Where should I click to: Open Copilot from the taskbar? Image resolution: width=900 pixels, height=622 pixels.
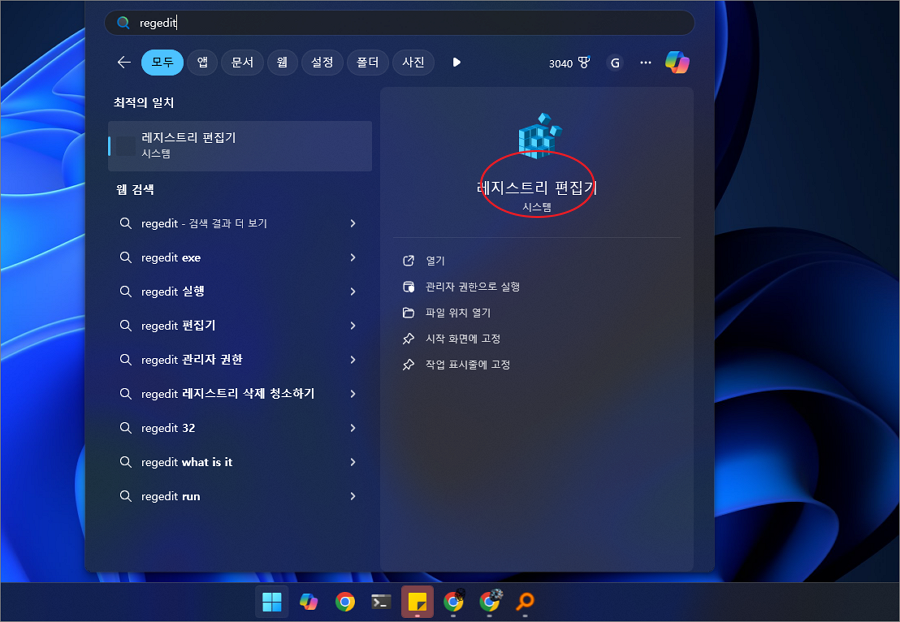pos(308,601)
